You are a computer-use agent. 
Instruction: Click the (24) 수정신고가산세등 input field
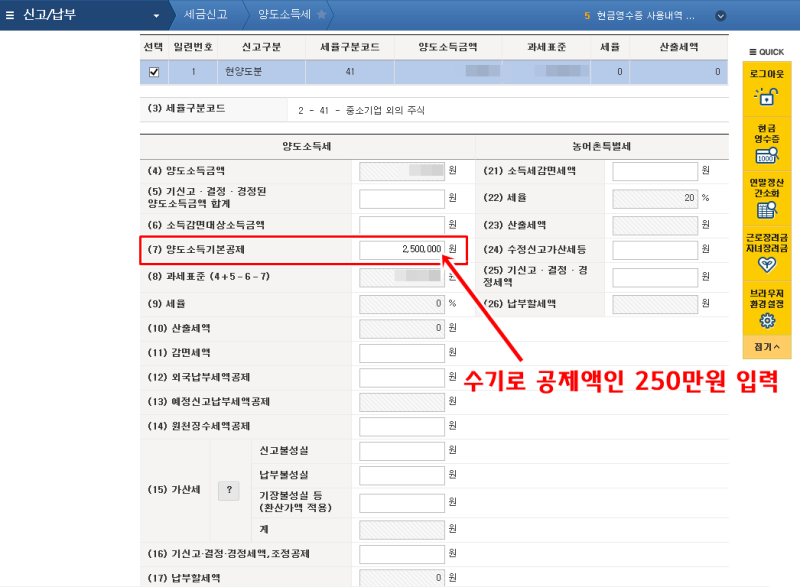[655, 249]
